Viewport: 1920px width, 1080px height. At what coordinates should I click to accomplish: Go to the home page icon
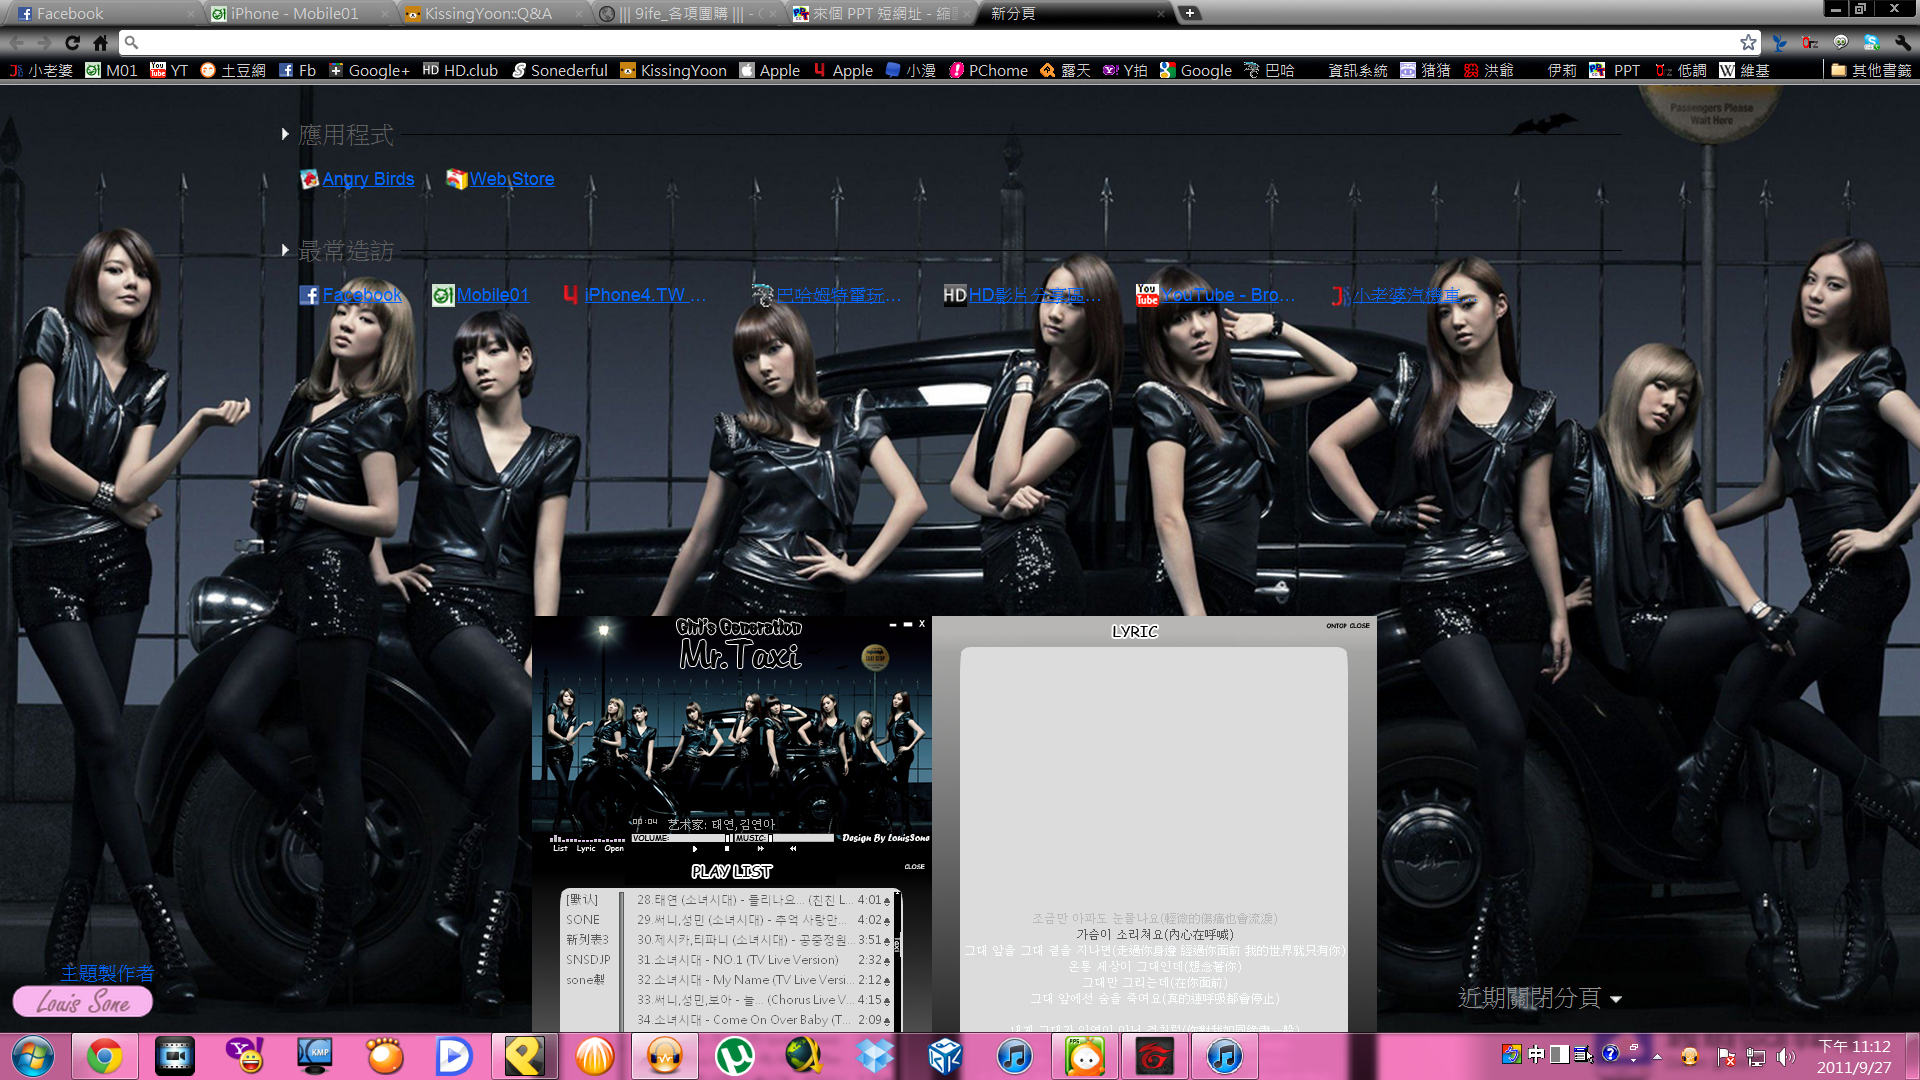pyautogui.click(x=100, y=42)
